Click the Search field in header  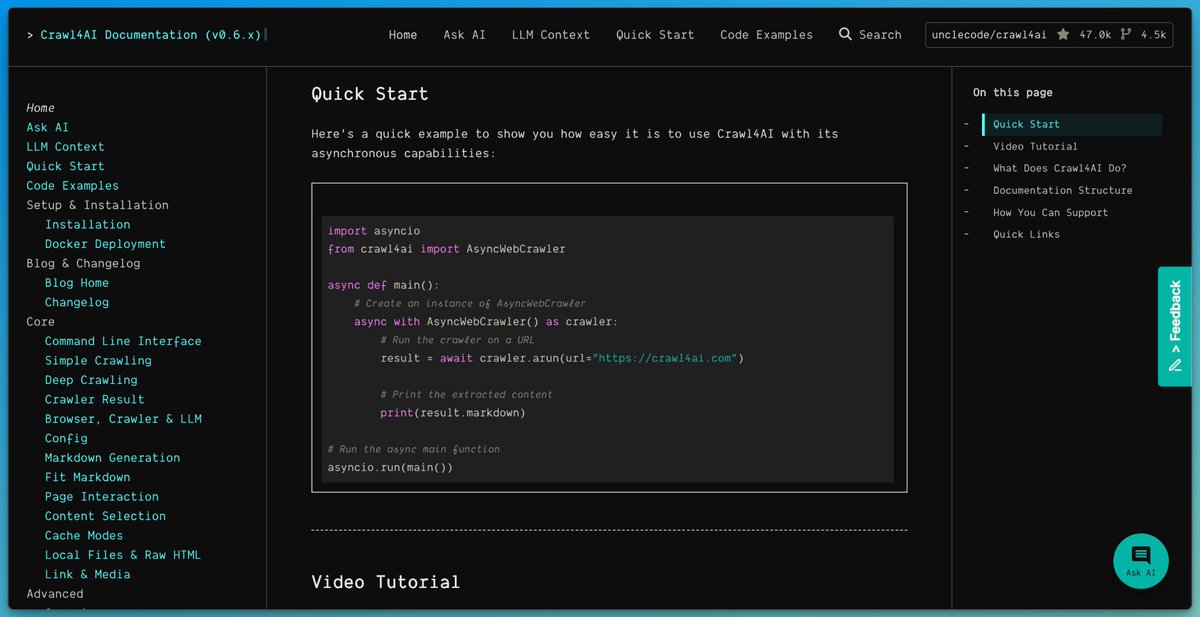coord(870,34)
